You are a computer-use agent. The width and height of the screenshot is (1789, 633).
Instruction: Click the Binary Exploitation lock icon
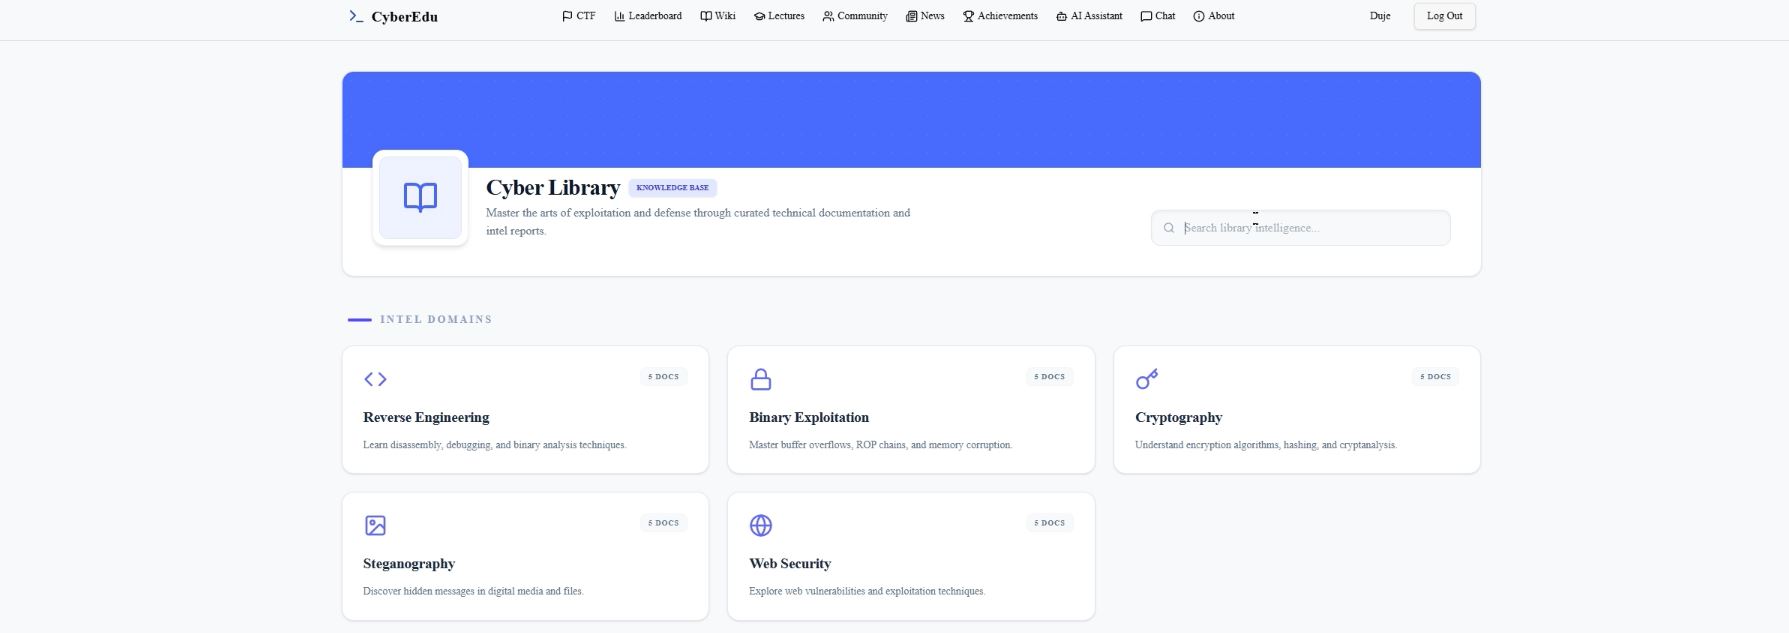click(761, 379)
